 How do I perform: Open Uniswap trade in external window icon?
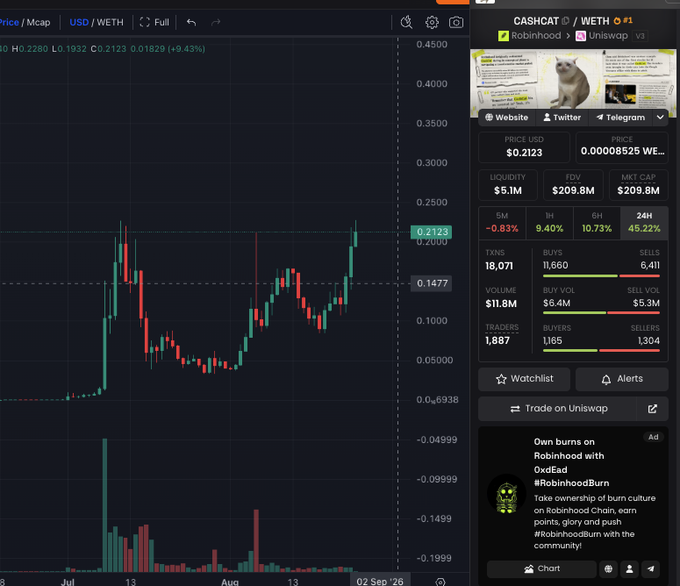(x=652, y=409)
